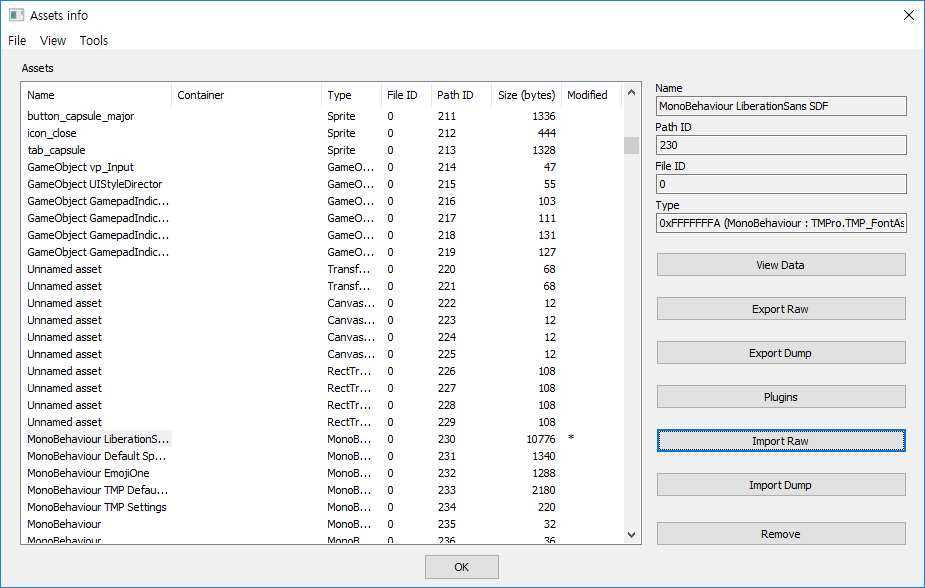The image size is (925, 588).
Task: Sort assets by the Size column
Action: 525,94
